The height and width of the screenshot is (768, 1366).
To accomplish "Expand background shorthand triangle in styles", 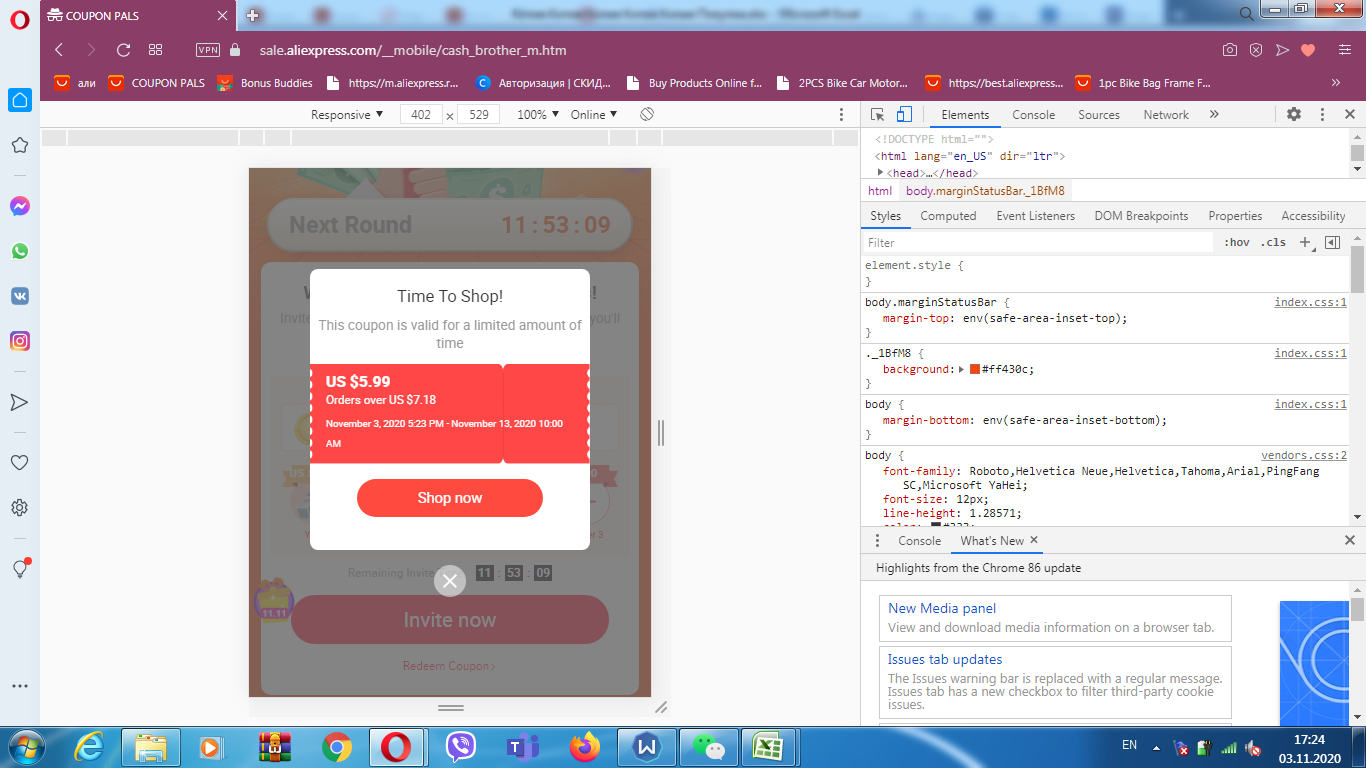I will (x=962, y=369).
